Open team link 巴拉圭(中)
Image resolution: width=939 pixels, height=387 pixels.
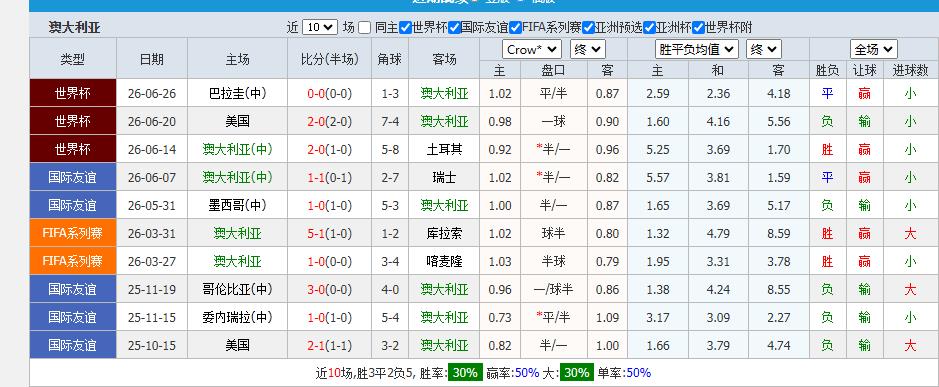click(x=238, y=93)
